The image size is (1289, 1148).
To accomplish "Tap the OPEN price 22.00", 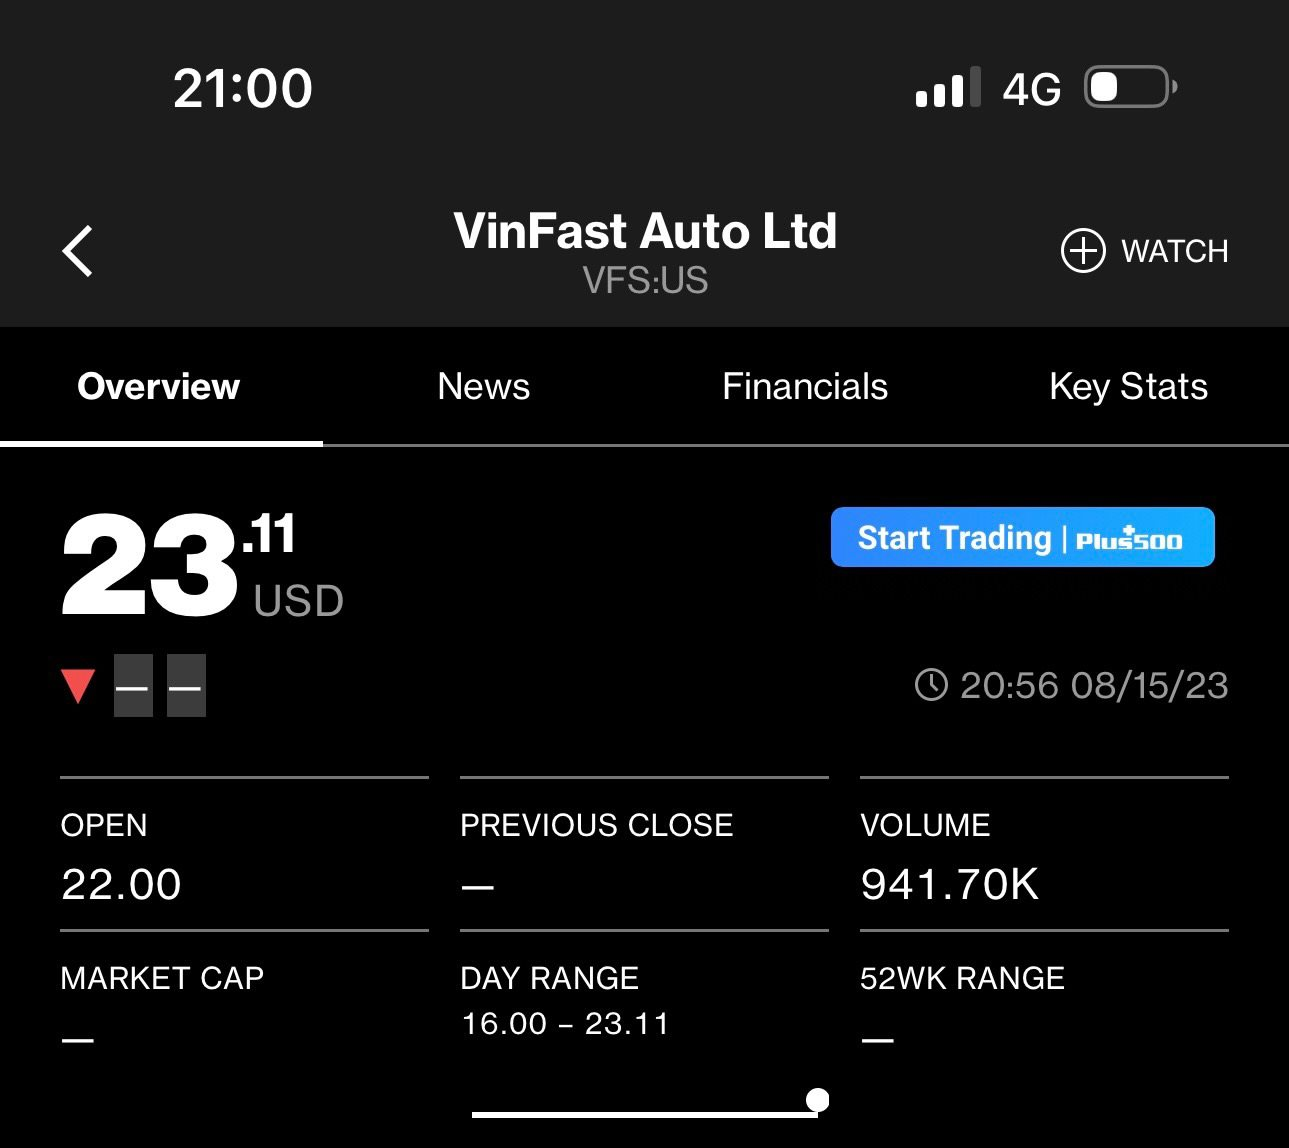I will 120,884.
